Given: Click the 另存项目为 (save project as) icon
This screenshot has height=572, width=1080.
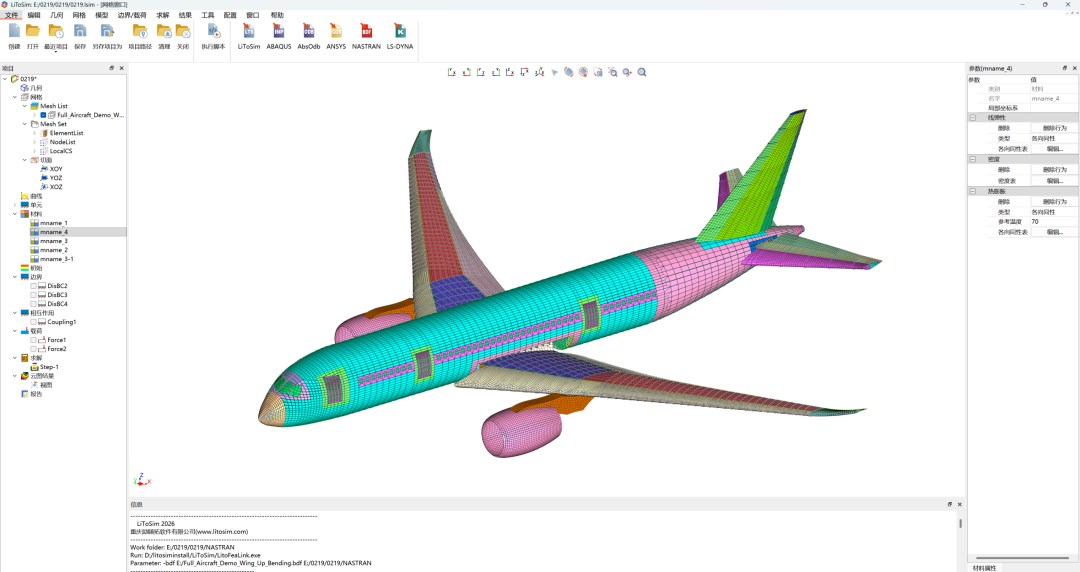Looking at the screenshot, I should 107,32.
